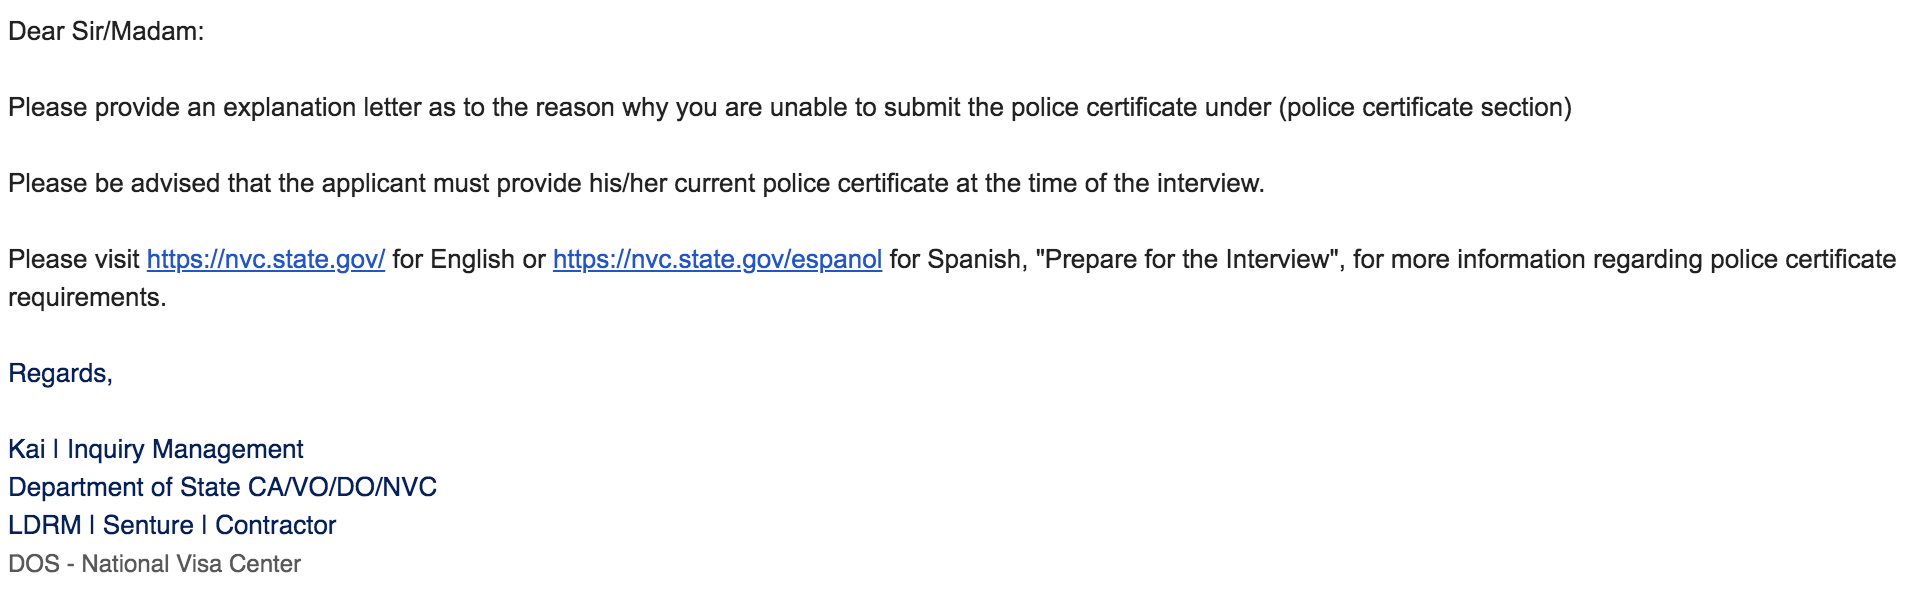Click the "Regards," closing text
This screenshot has width=1914, height=598.
[x=60, y=374]
